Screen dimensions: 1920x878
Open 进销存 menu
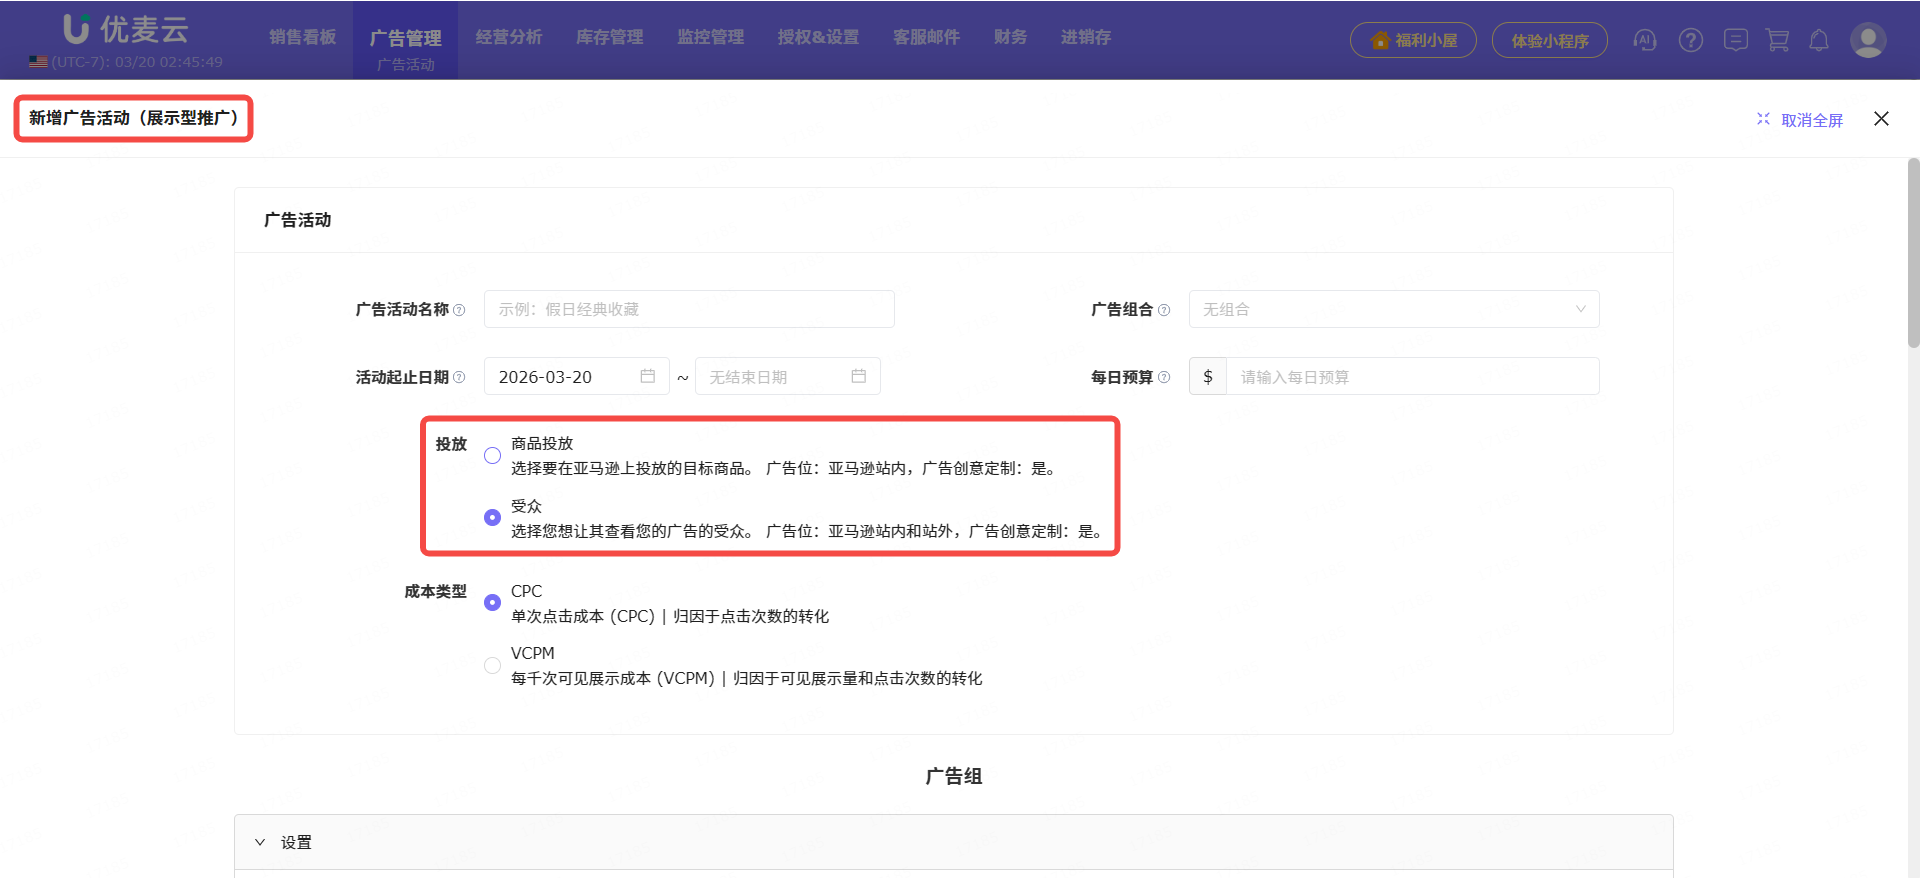pos(1086,37)
